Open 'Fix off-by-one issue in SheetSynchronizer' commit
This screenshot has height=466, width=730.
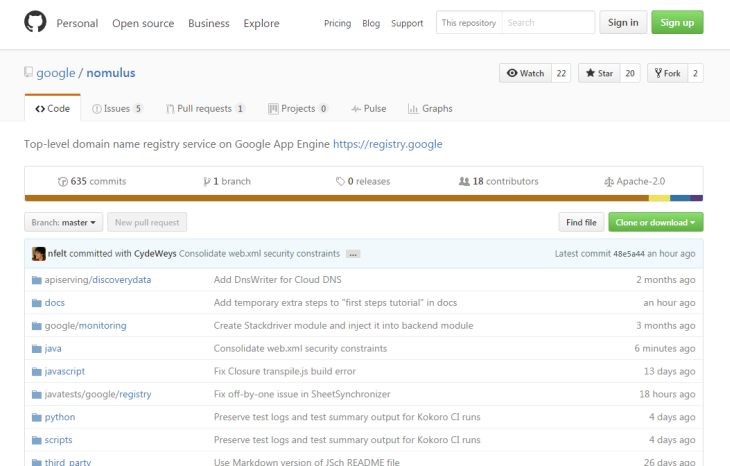[302, 394]
